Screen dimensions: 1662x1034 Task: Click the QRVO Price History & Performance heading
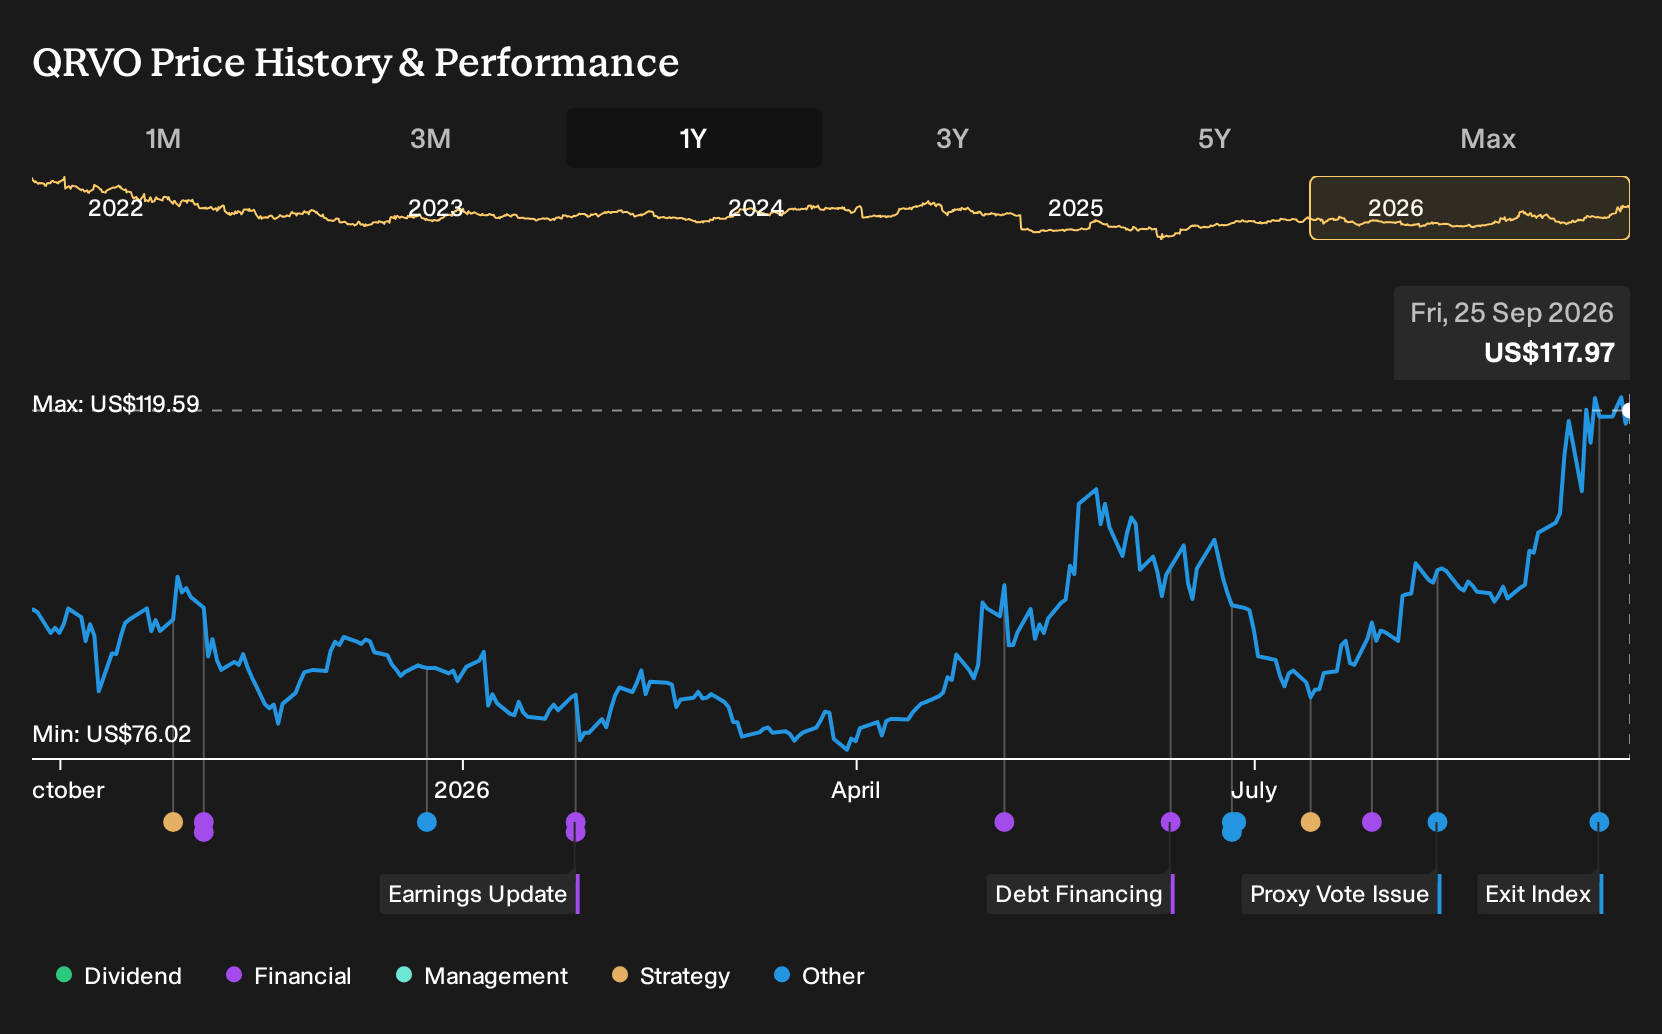pos(356,62)
